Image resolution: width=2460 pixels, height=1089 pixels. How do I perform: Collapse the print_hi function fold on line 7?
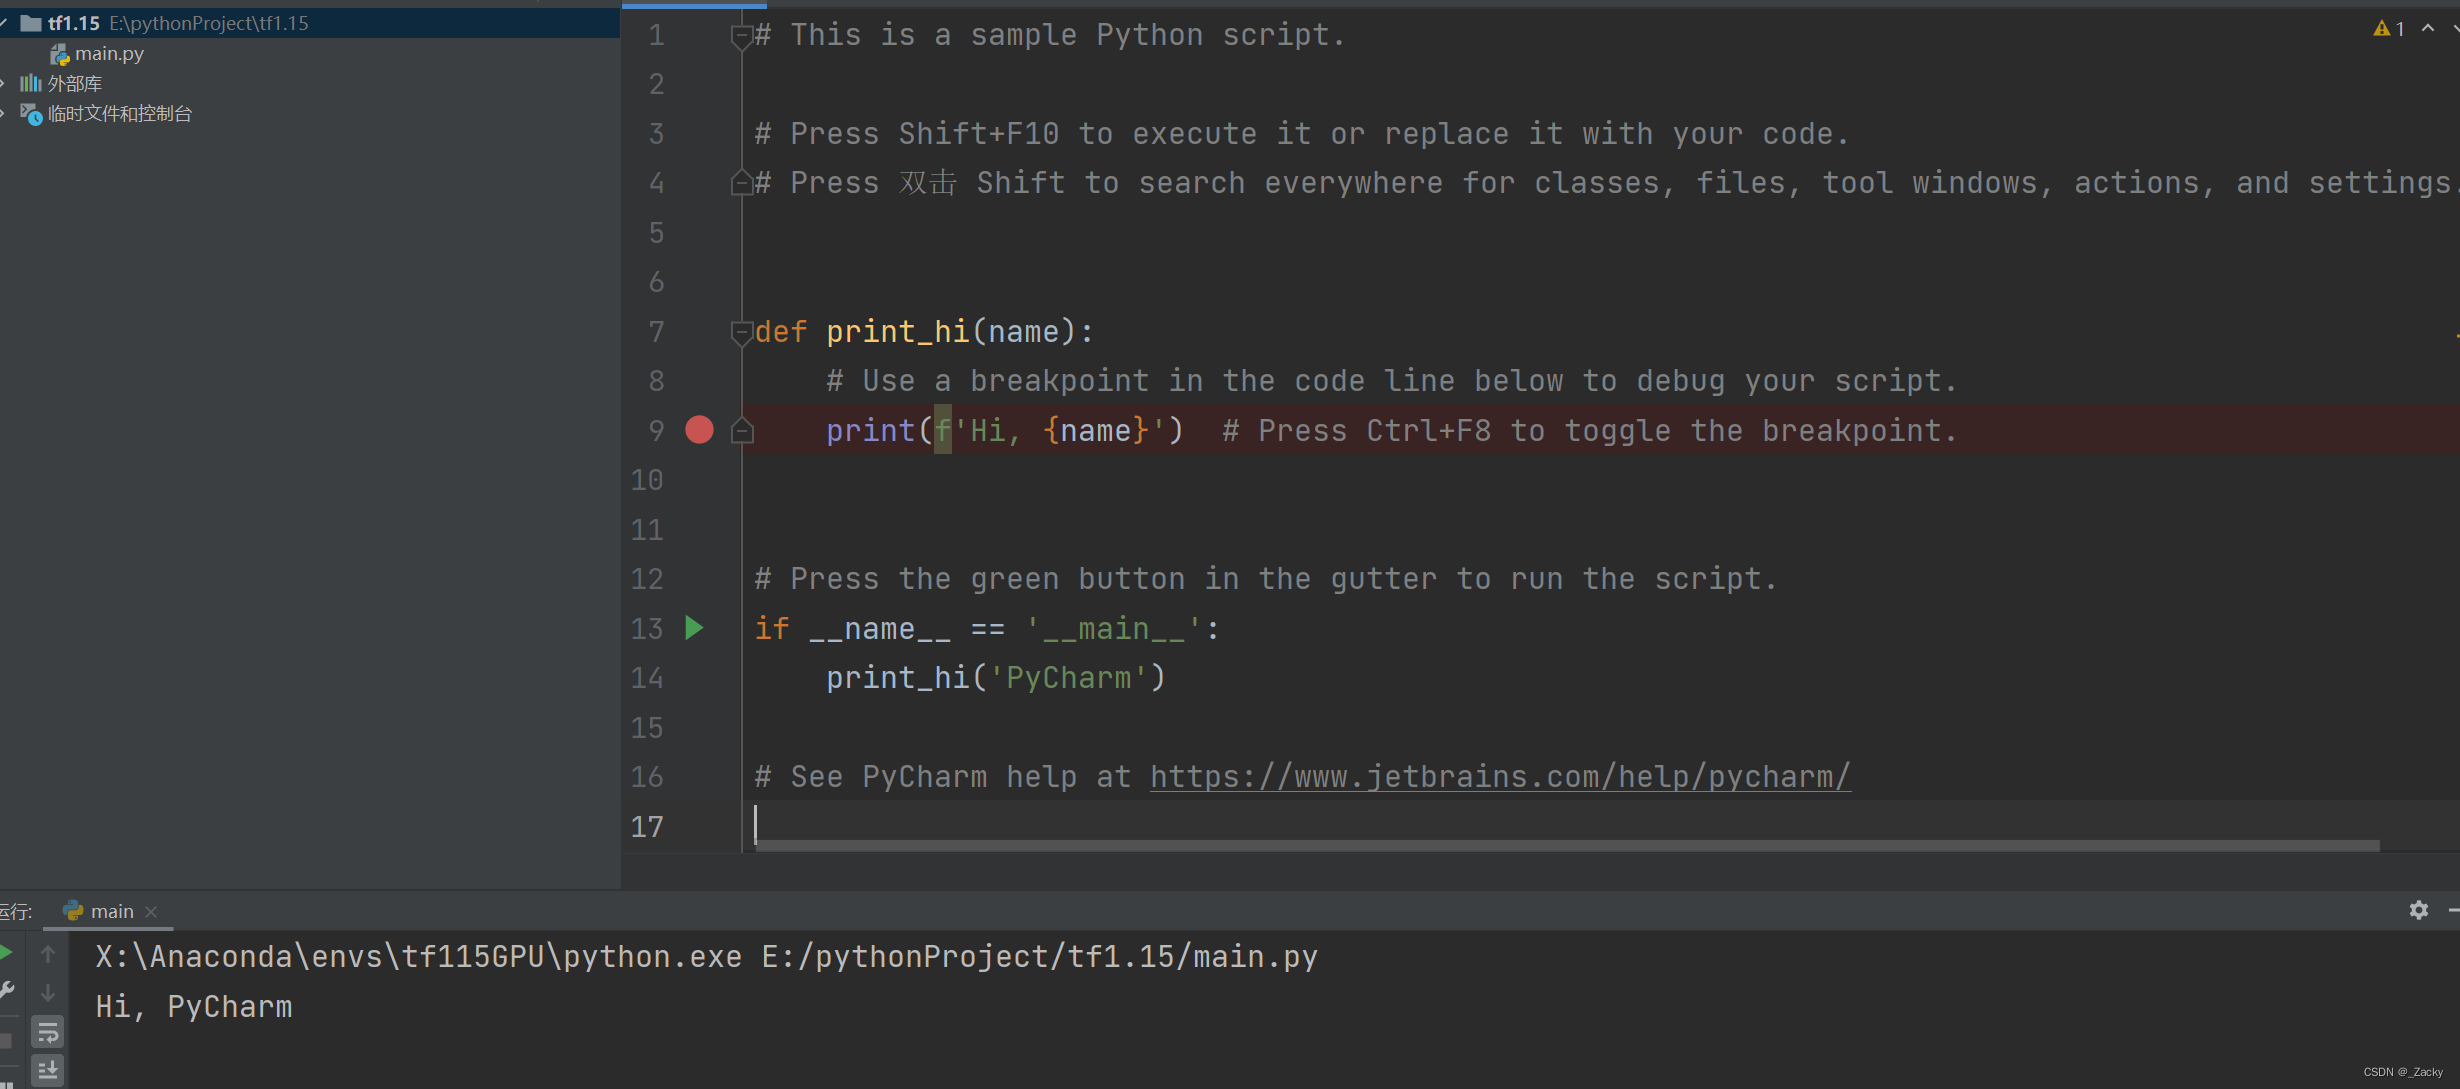[741, 332]
